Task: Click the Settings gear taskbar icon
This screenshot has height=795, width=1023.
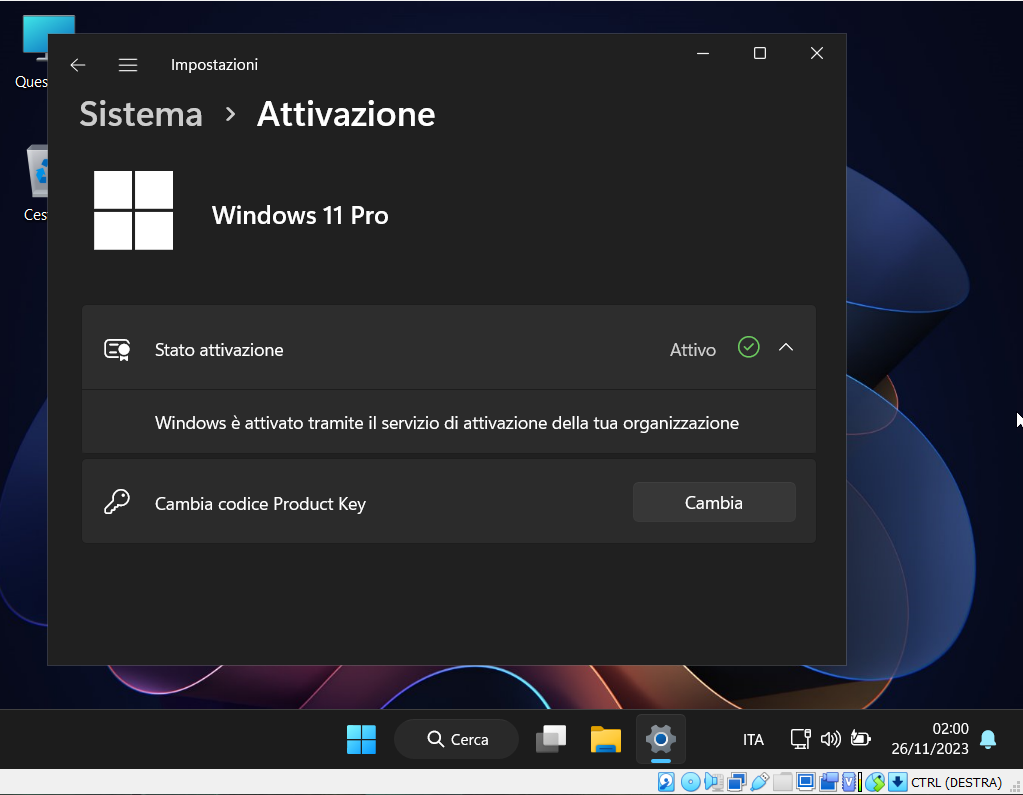Action: (x=661, y=740)
